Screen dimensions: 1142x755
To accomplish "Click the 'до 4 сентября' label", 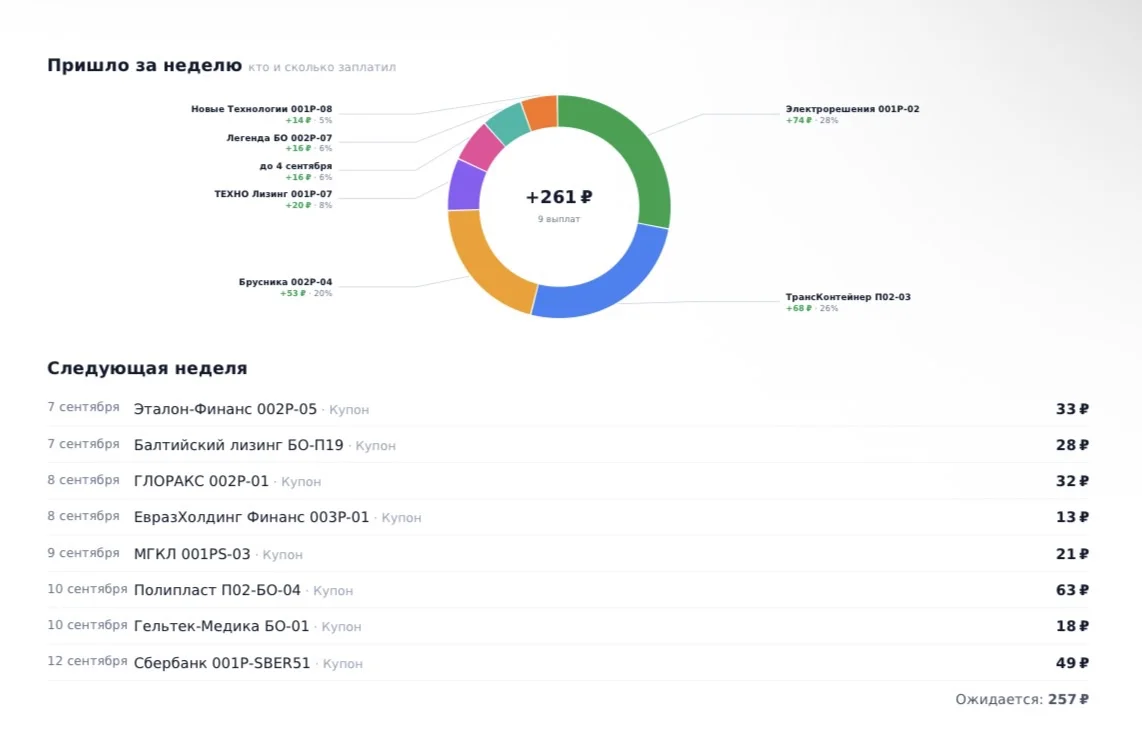I will (296, 166).
